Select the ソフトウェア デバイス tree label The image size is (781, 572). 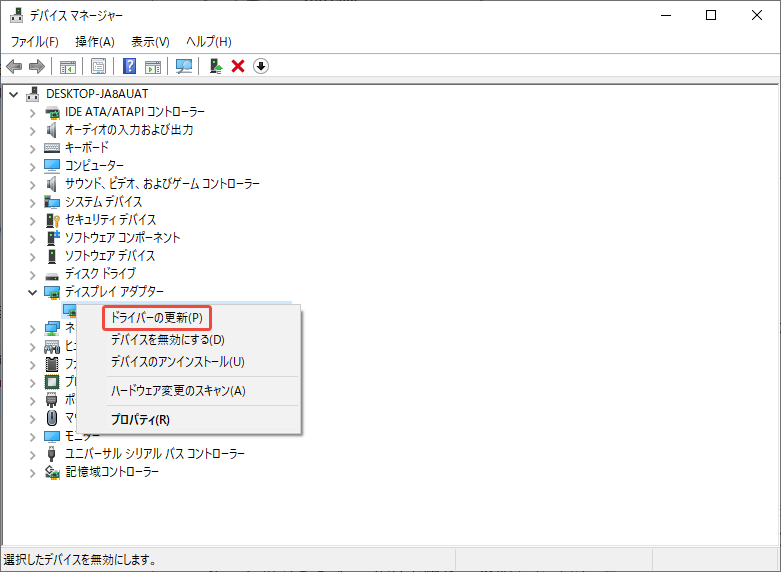(110, 256)
